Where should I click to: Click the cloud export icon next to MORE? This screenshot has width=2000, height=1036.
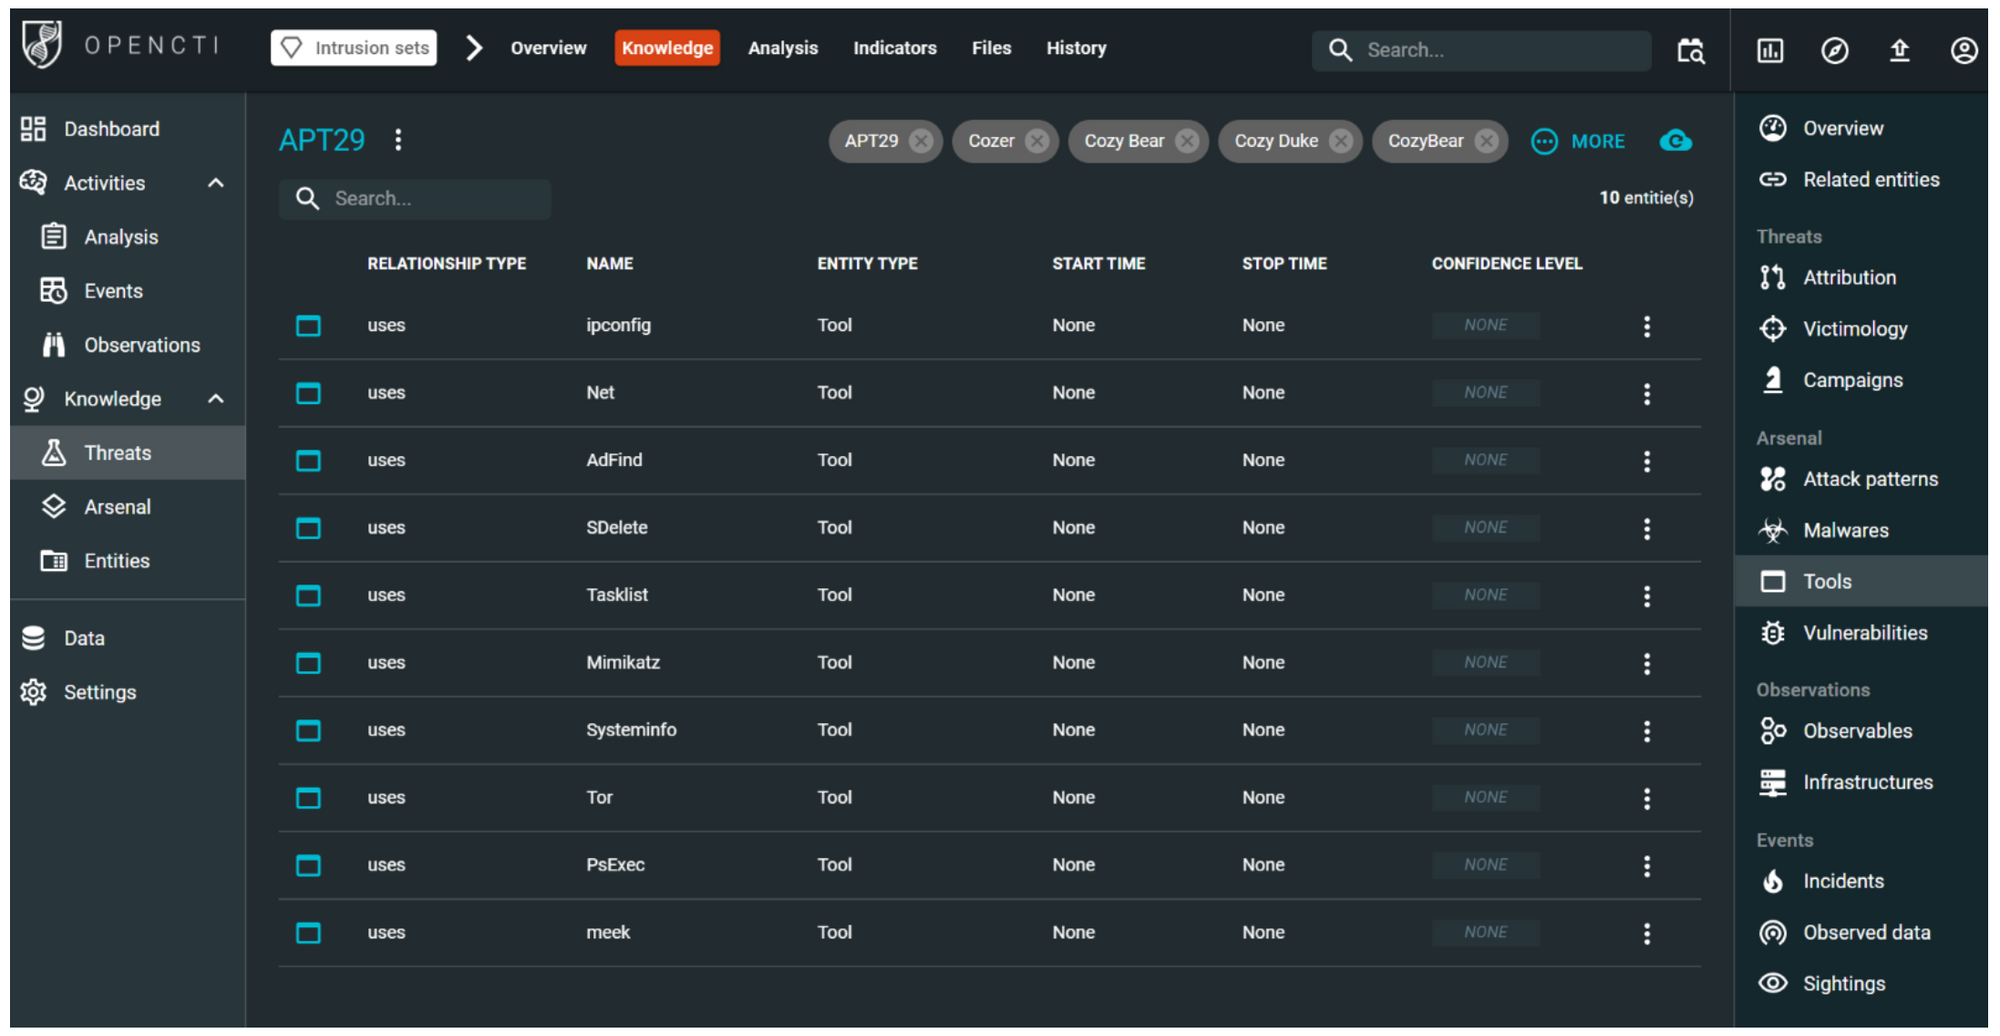pyautogui.click(x=1676, y=141)
